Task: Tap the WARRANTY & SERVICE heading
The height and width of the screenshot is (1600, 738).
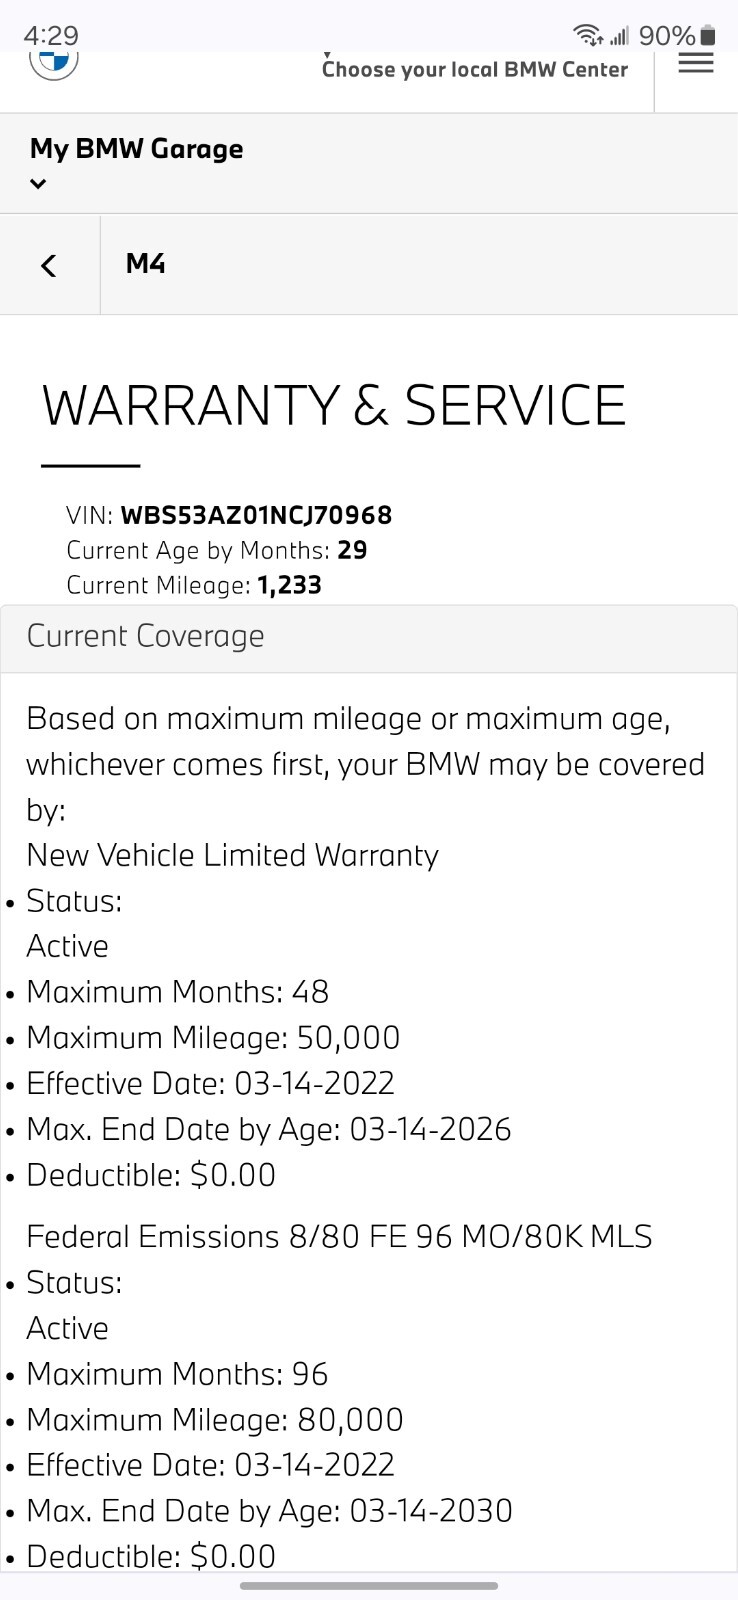Action: click(x=334, y=405)
